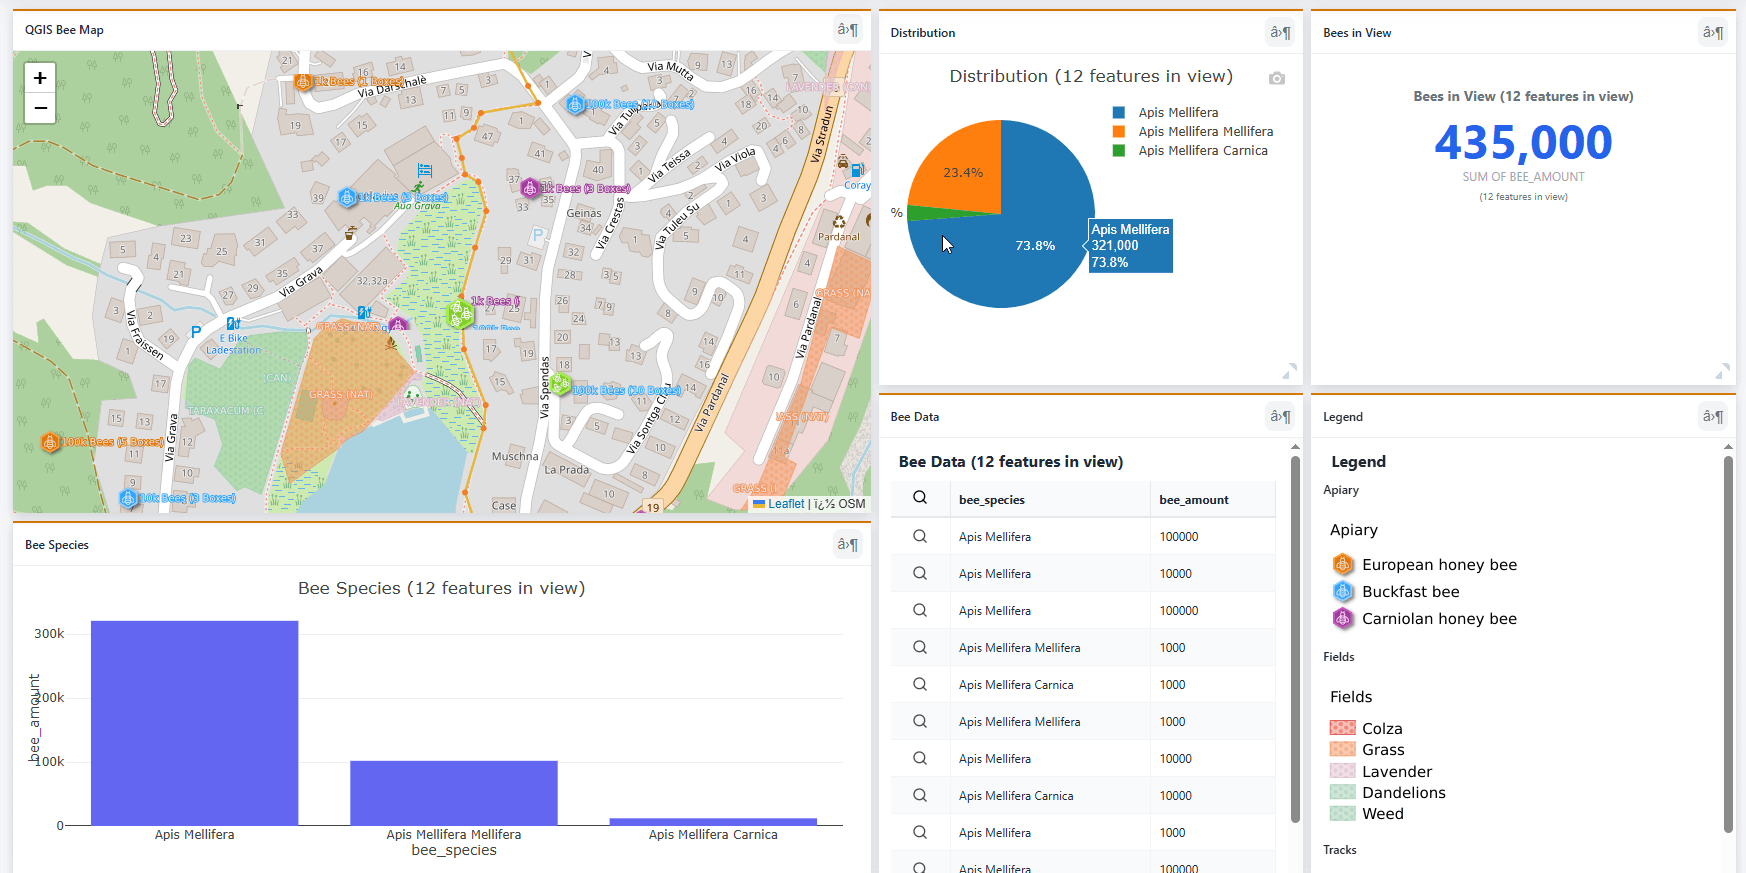Open the Leaflet attribution link
The width and height of the screenshot is (1746, 873).
[785, 504]
